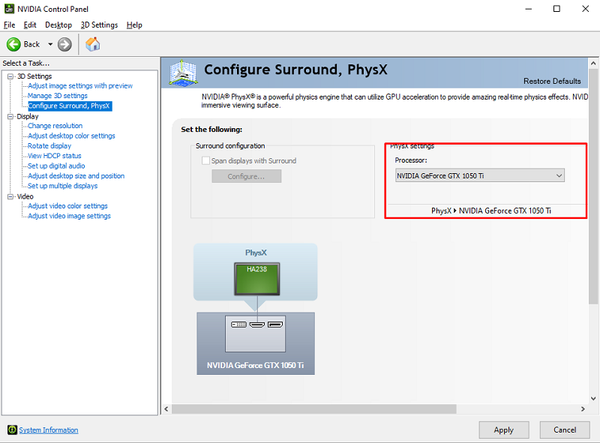Select Manage 3D settings
The height and width of the screenshot is (443, 600).
coord(57,96)
